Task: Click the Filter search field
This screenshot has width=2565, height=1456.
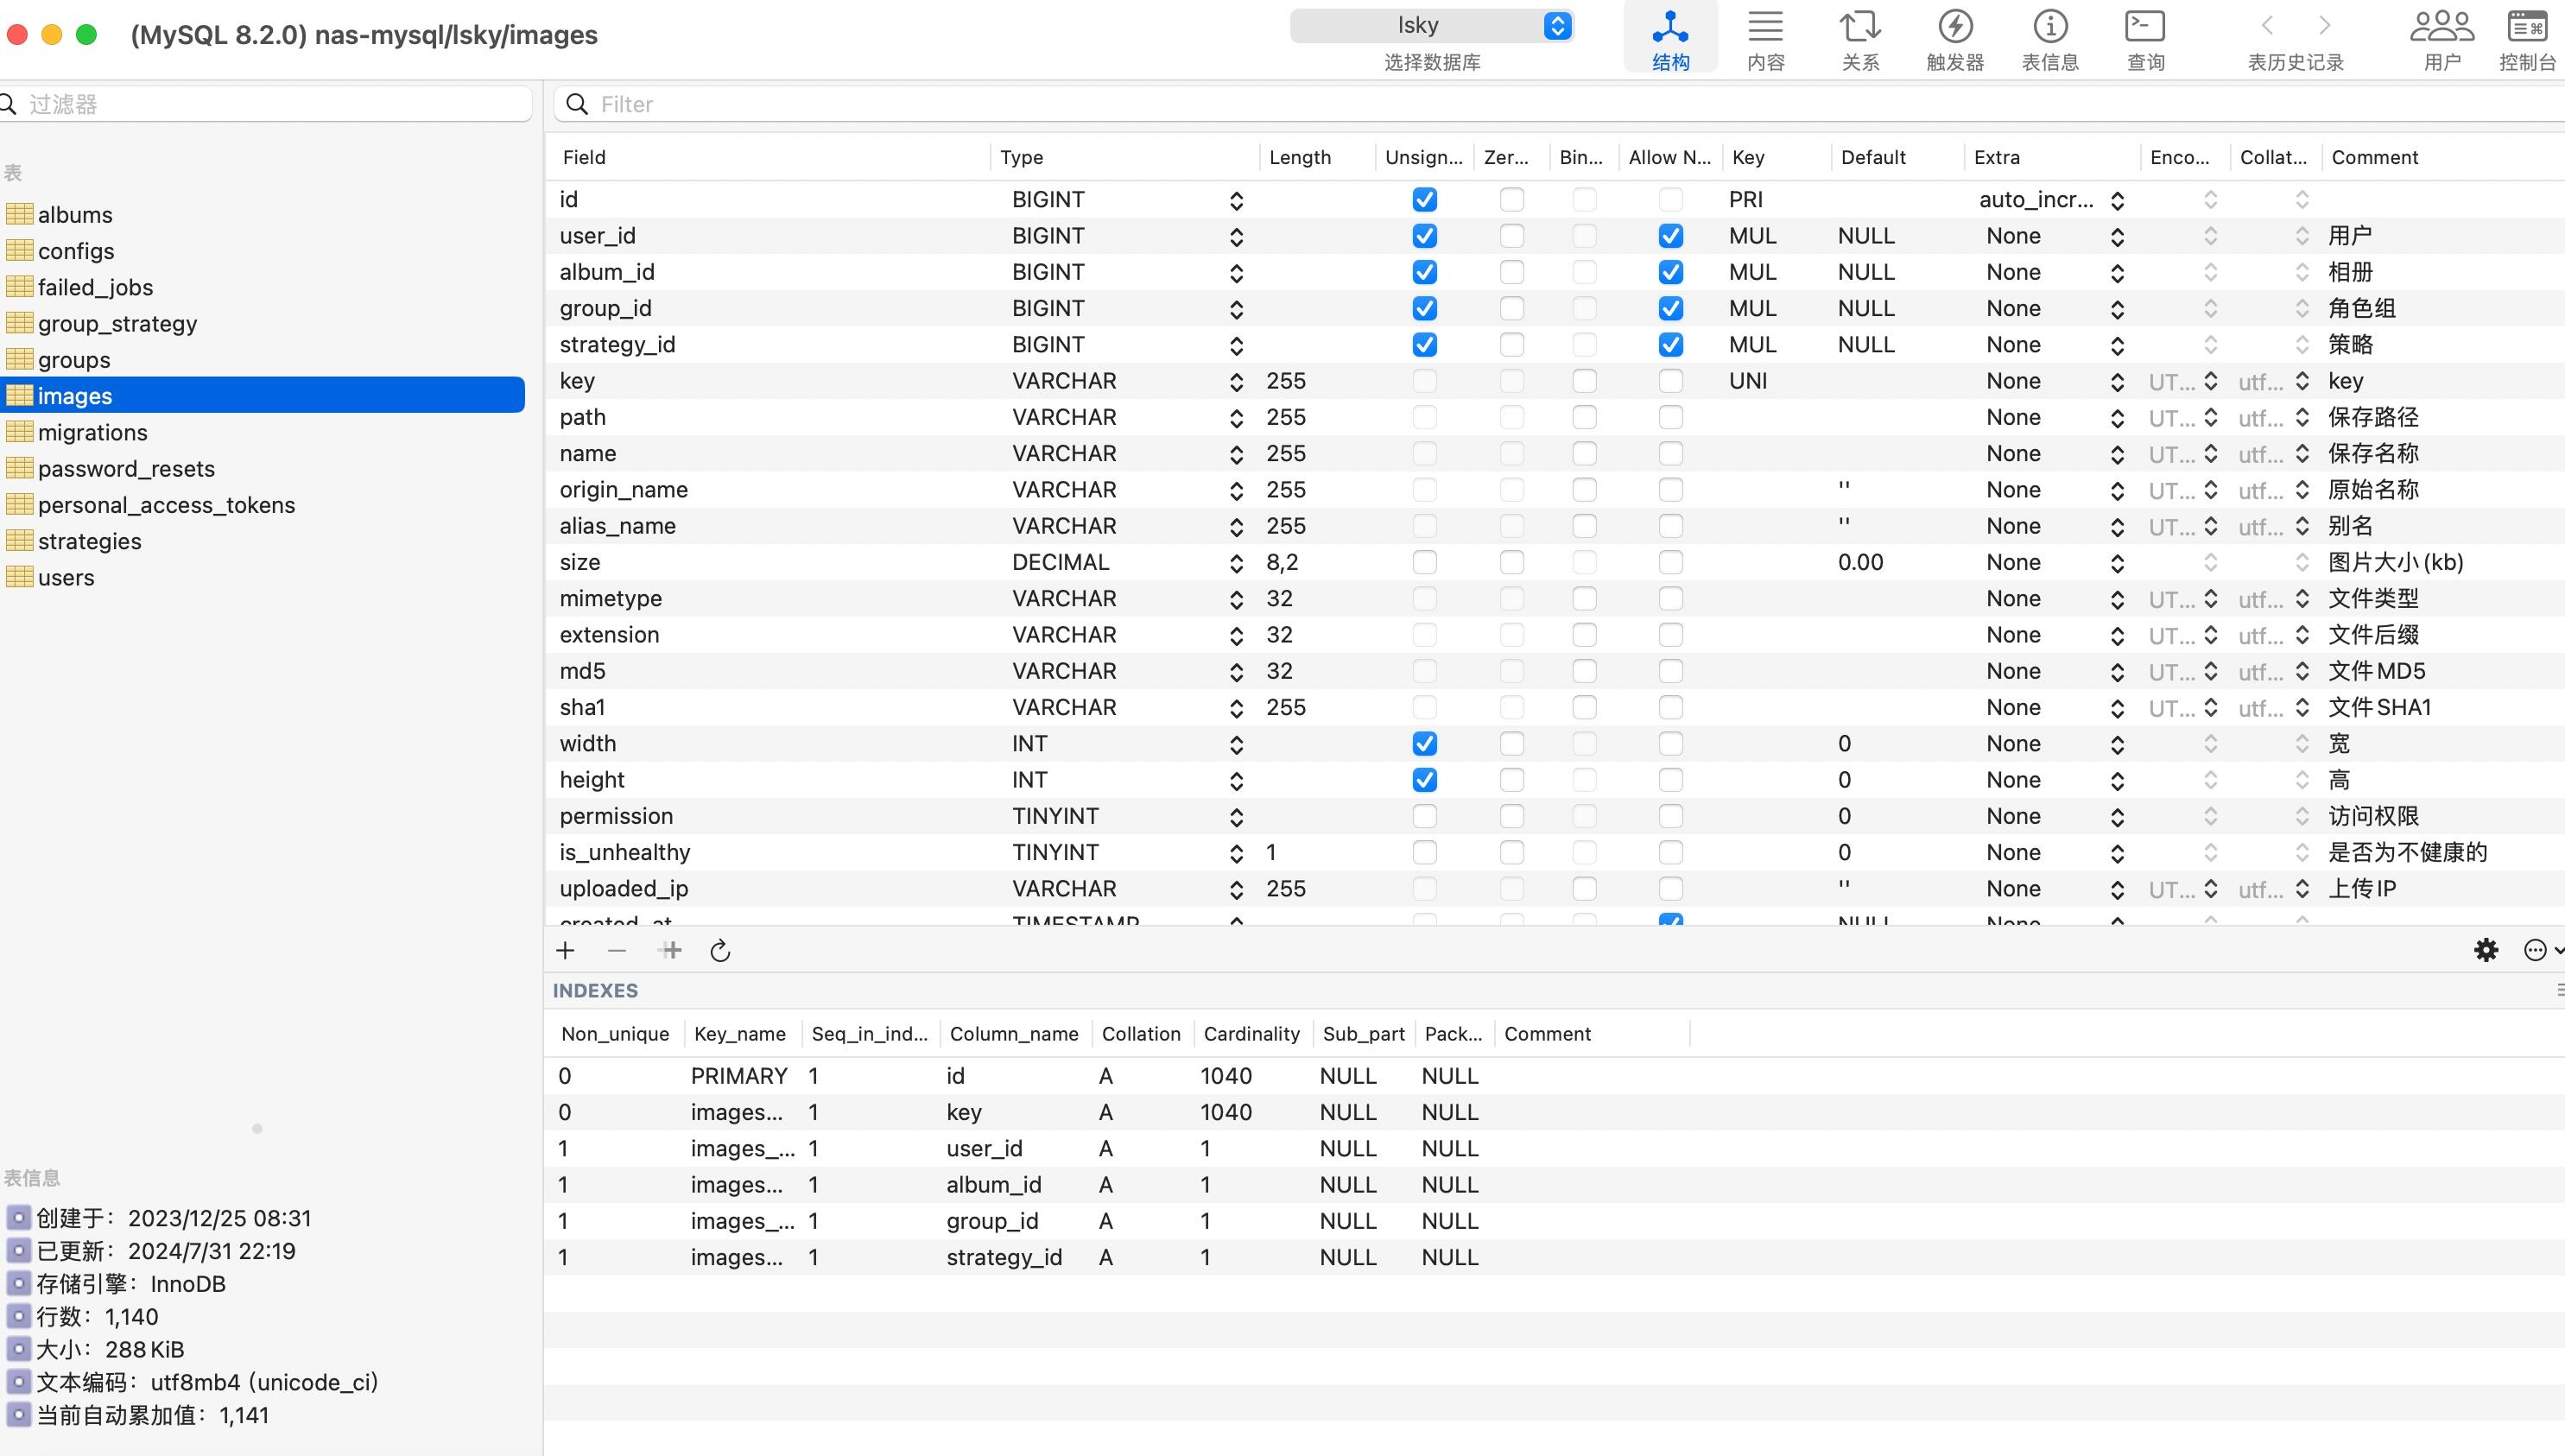Action: (1560, 104)
